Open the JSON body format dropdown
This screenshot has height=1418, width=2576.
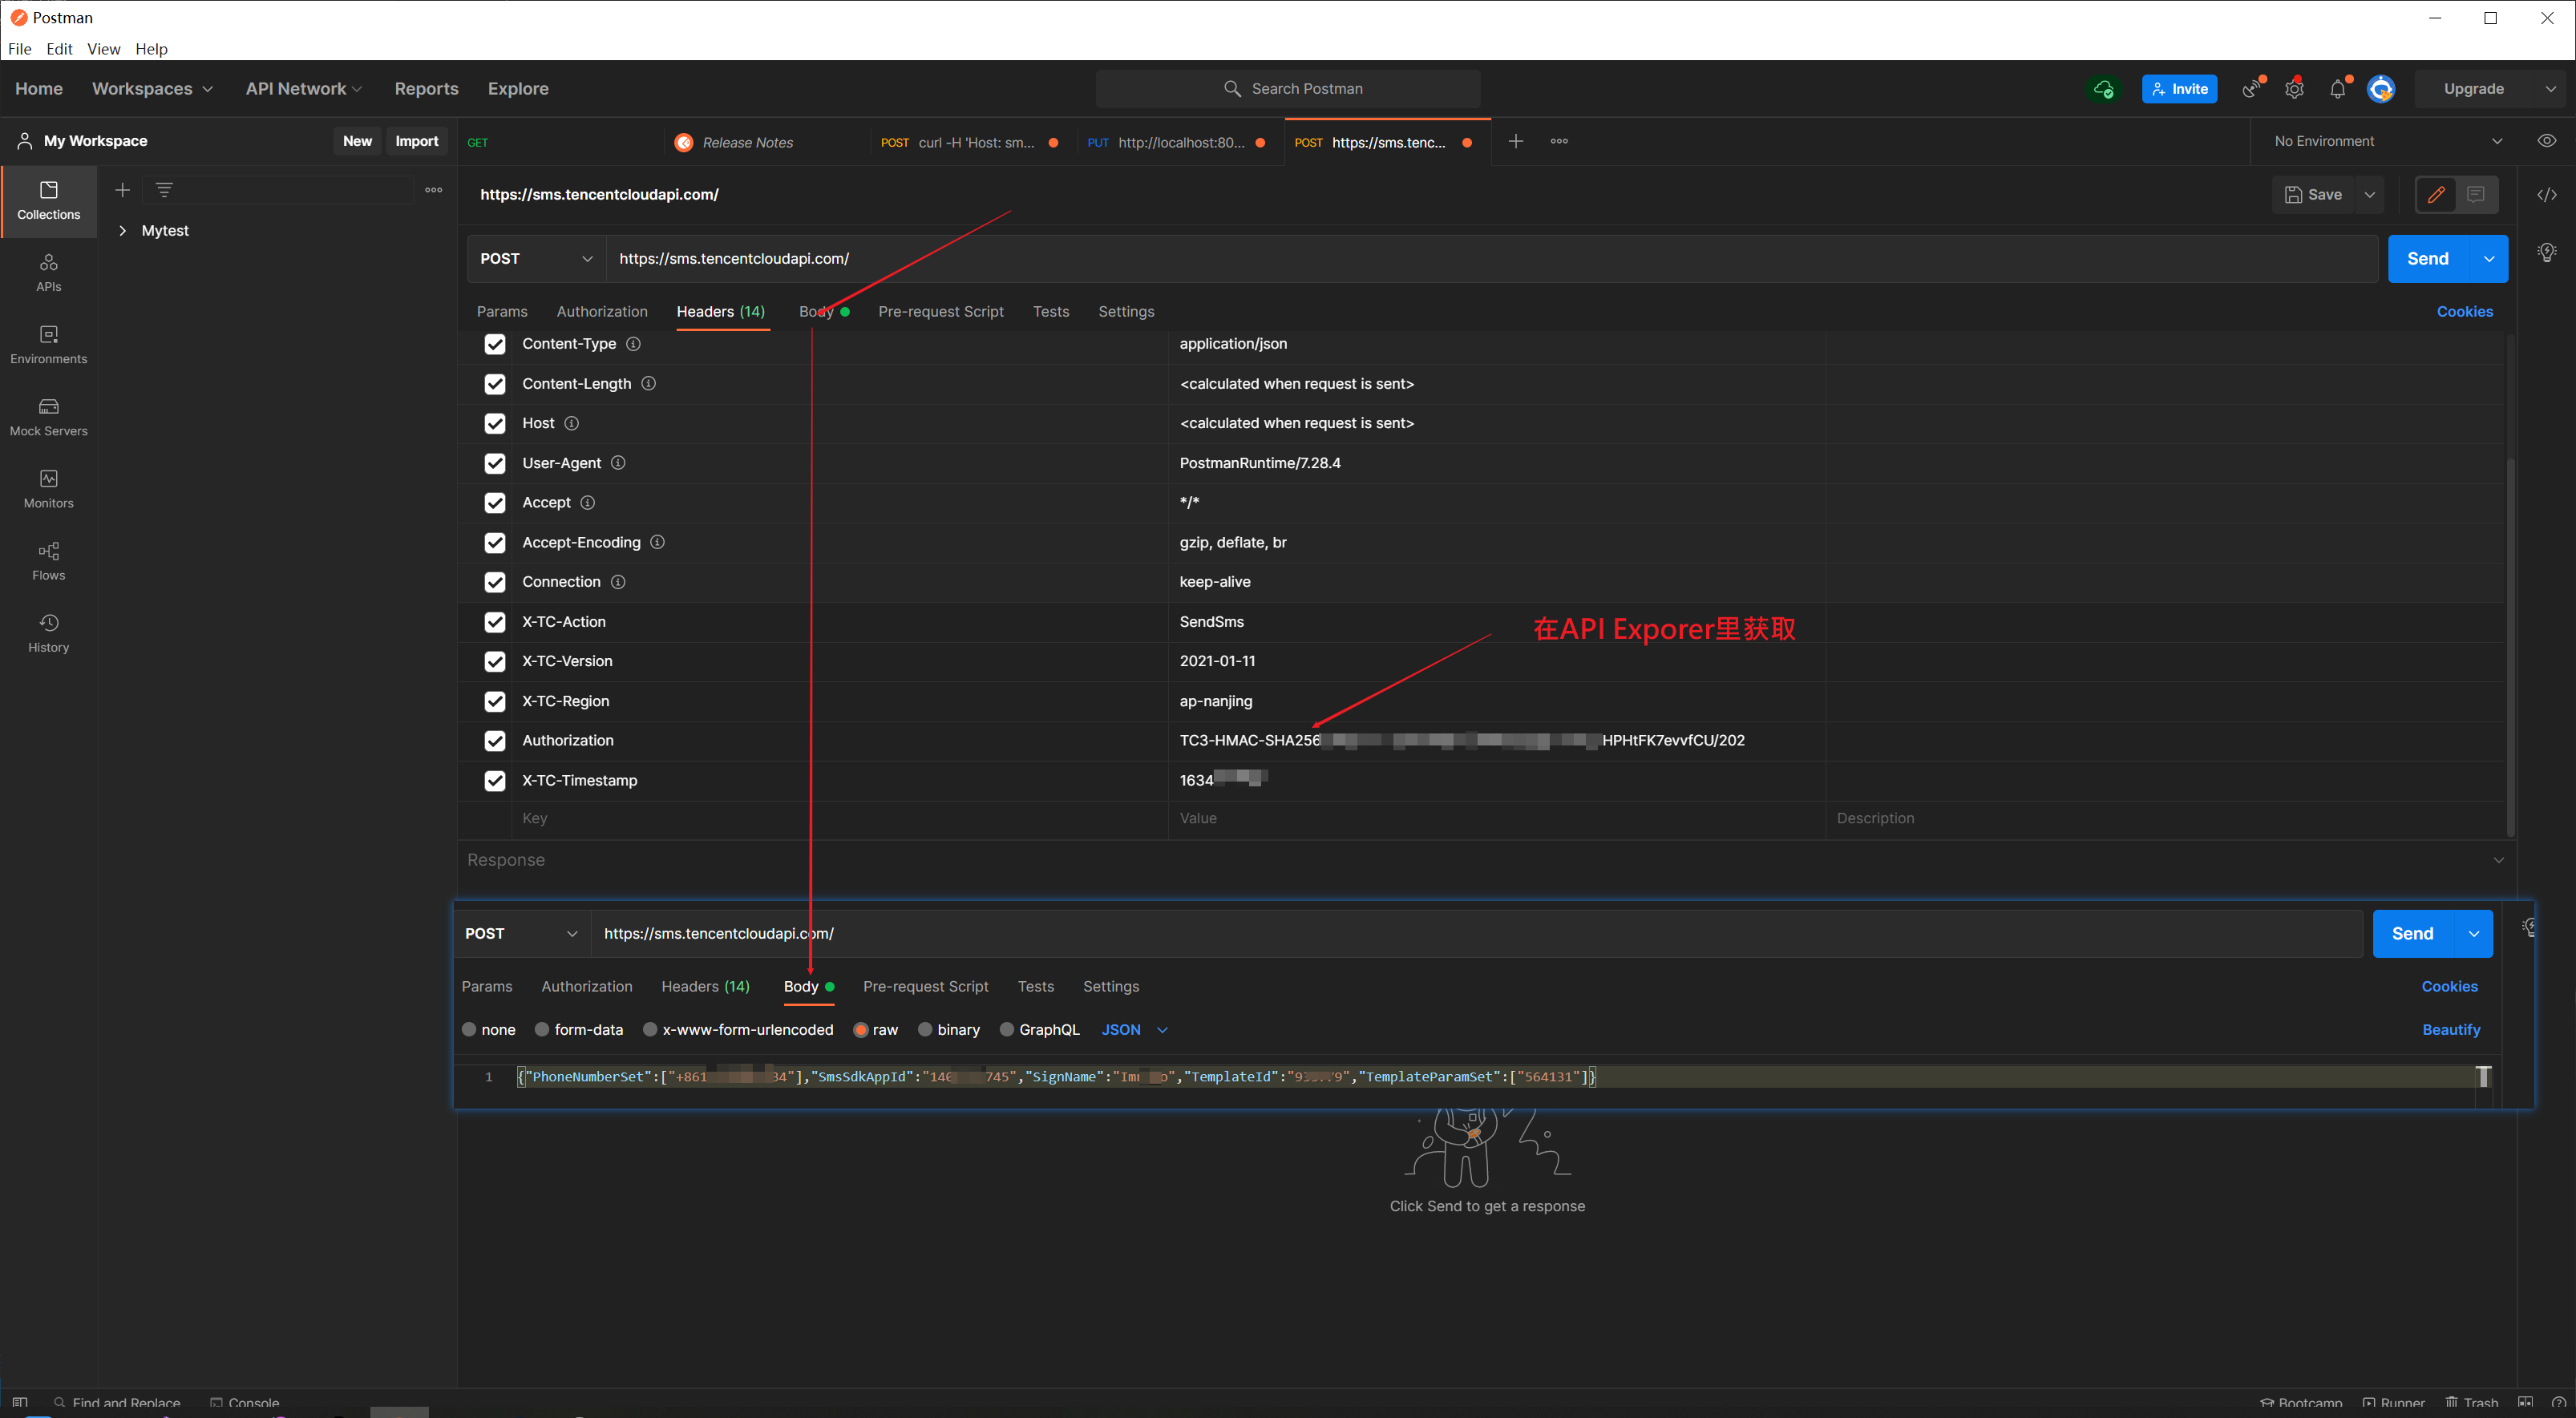point(1134,1029)
